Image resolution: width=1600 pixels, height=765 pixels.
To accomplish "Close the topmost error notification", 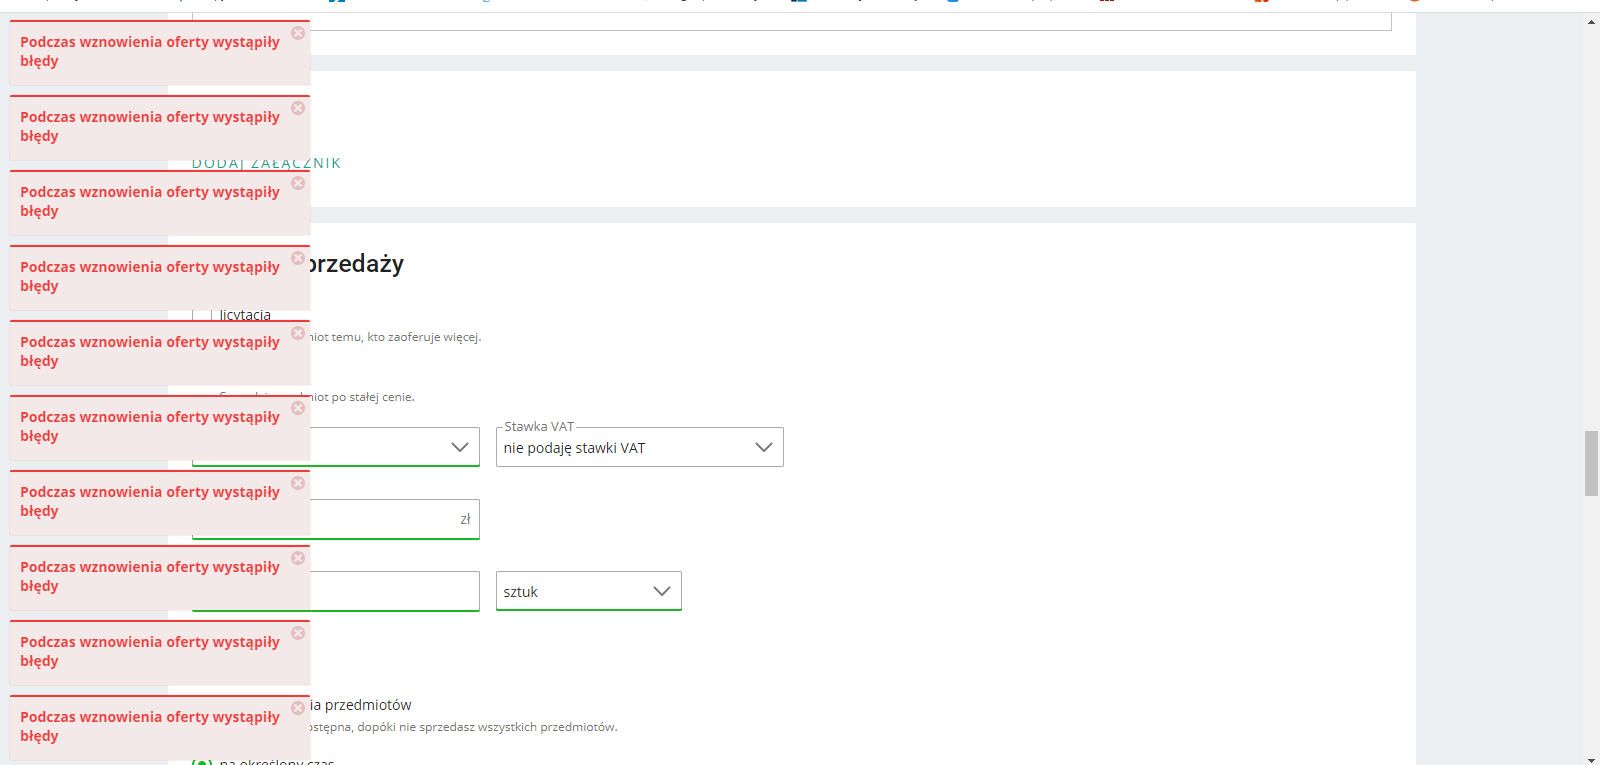I will tap(298, 33).
